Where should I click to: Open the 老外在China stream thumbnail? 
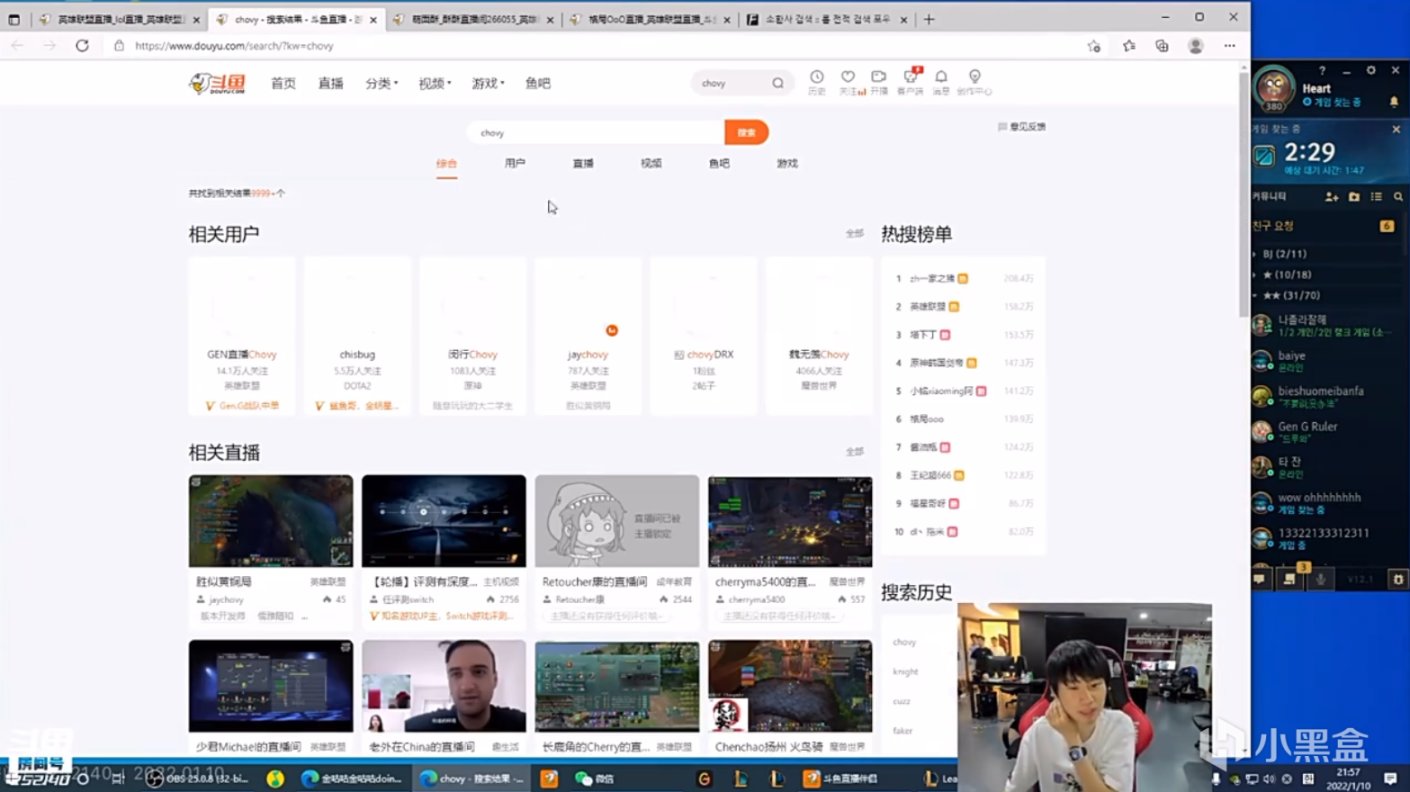click(x=444, y=686)
